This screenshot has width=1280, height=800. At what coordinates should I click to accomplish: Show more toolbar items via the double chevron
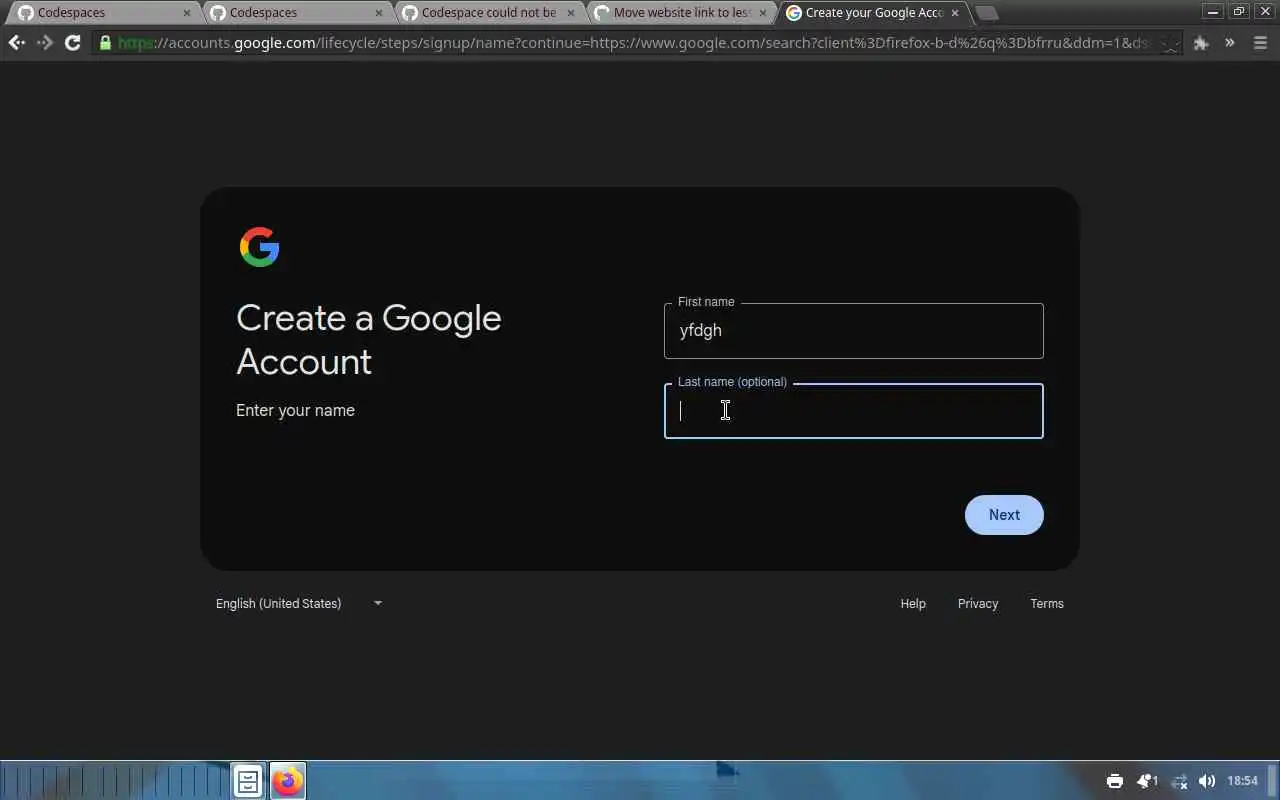(x=1230, y=43)
